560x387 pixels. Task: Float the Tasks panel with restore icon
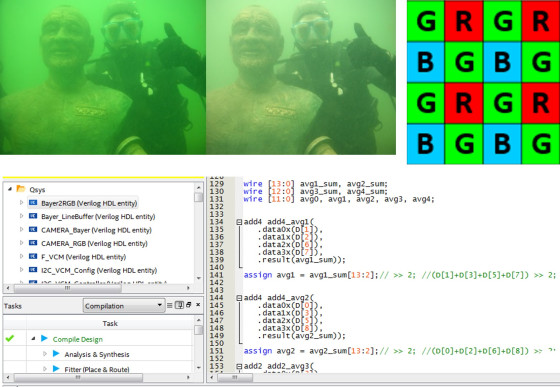(x=189, y=305)
